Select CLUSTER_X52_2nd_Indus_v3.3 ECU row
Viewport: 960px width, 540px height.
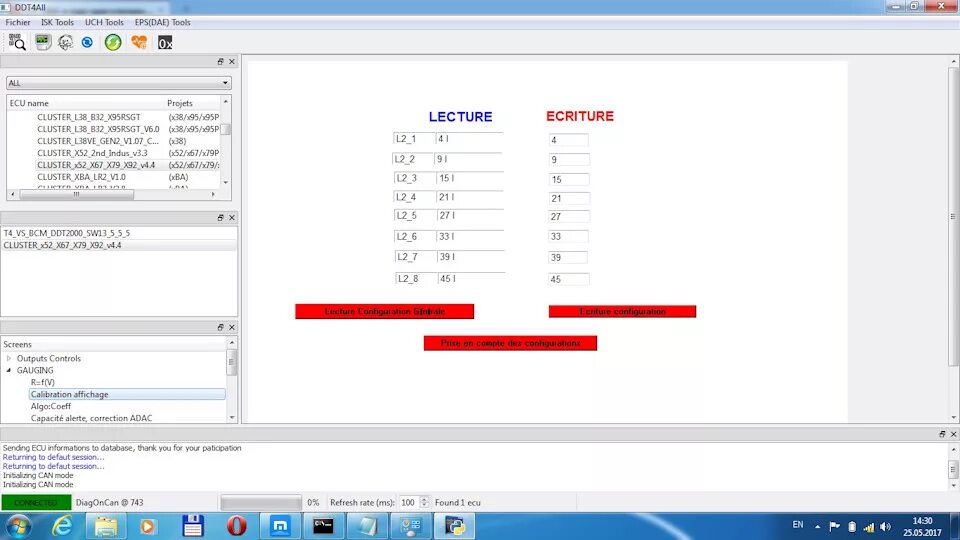tap(92, 153)
